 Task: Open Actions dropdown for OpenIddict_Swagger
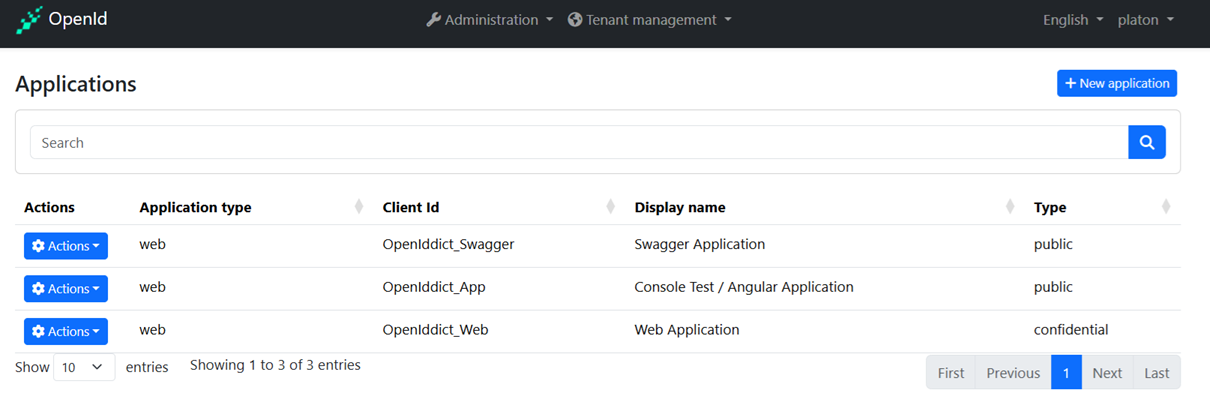pyautogui.click(x=65, y=246)
